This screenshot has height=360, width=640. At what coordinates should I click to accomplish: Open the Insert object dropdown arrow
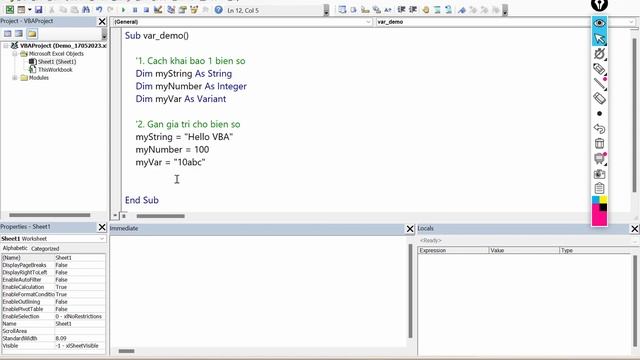pos(29,10)
